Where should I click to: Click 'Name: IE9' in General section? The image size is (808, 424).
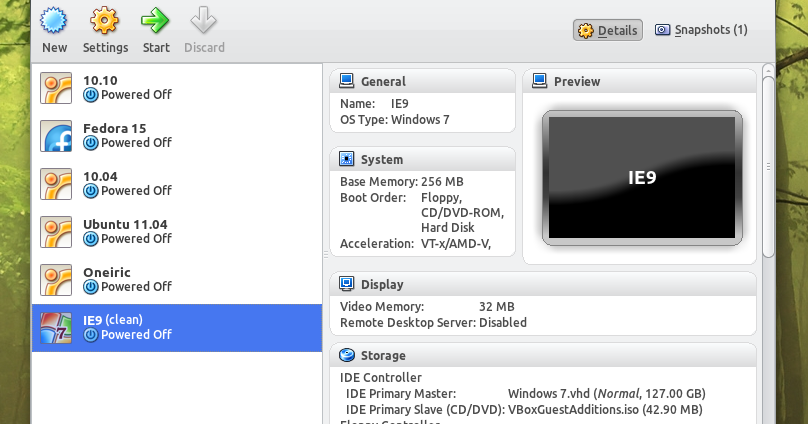374,104
